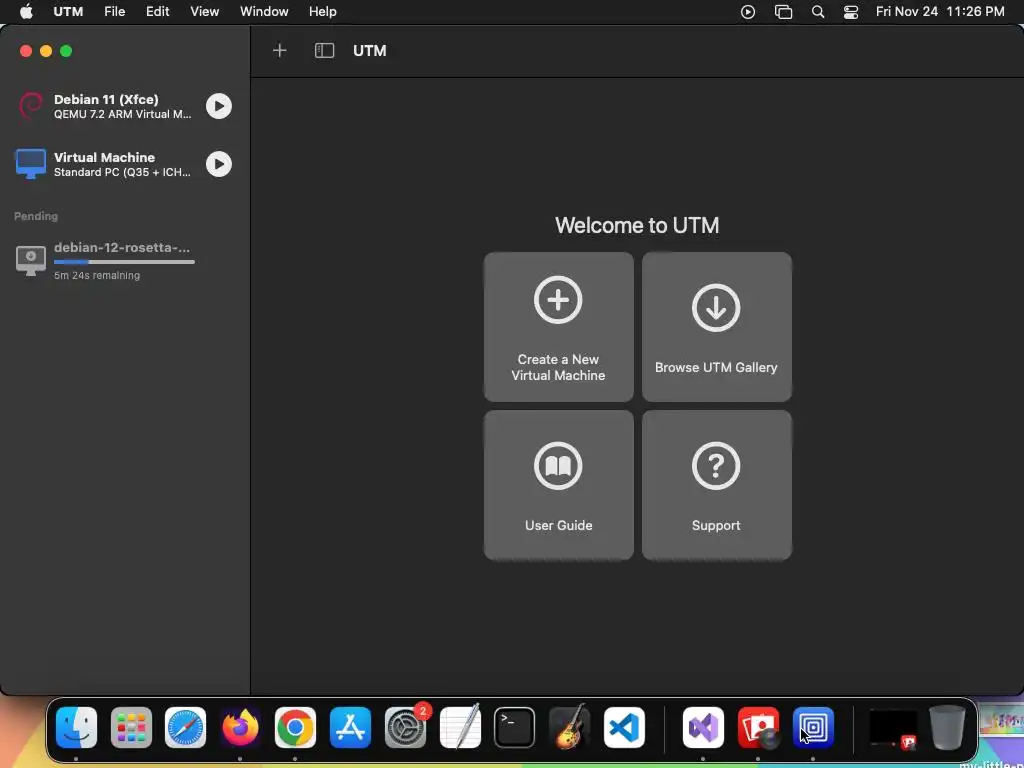Click the Stage Manager windows menu bar icon
1024x768 pixels.
(783, 12)
